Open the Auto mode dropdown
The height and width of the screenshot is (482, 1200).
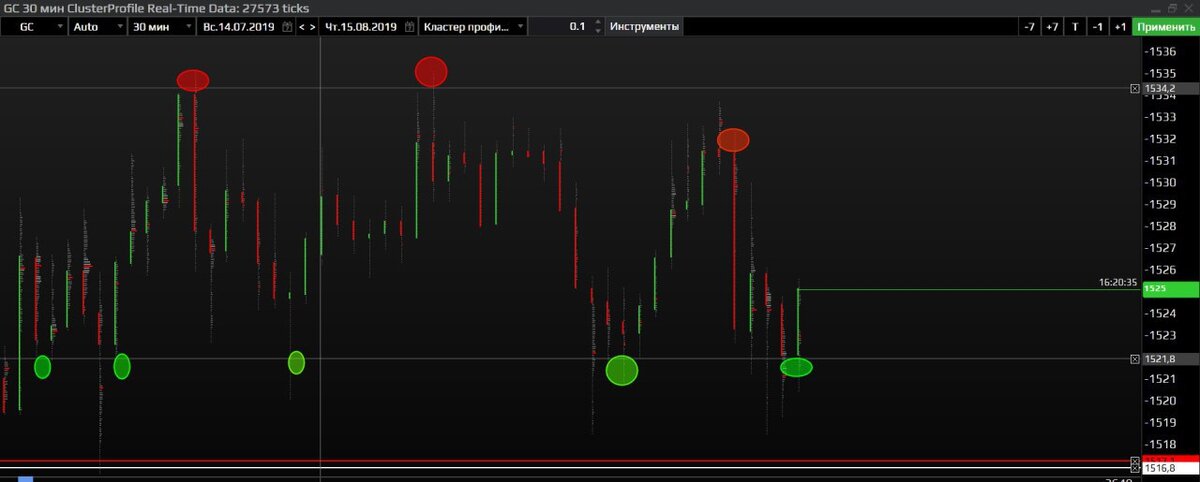coord(98,27)
